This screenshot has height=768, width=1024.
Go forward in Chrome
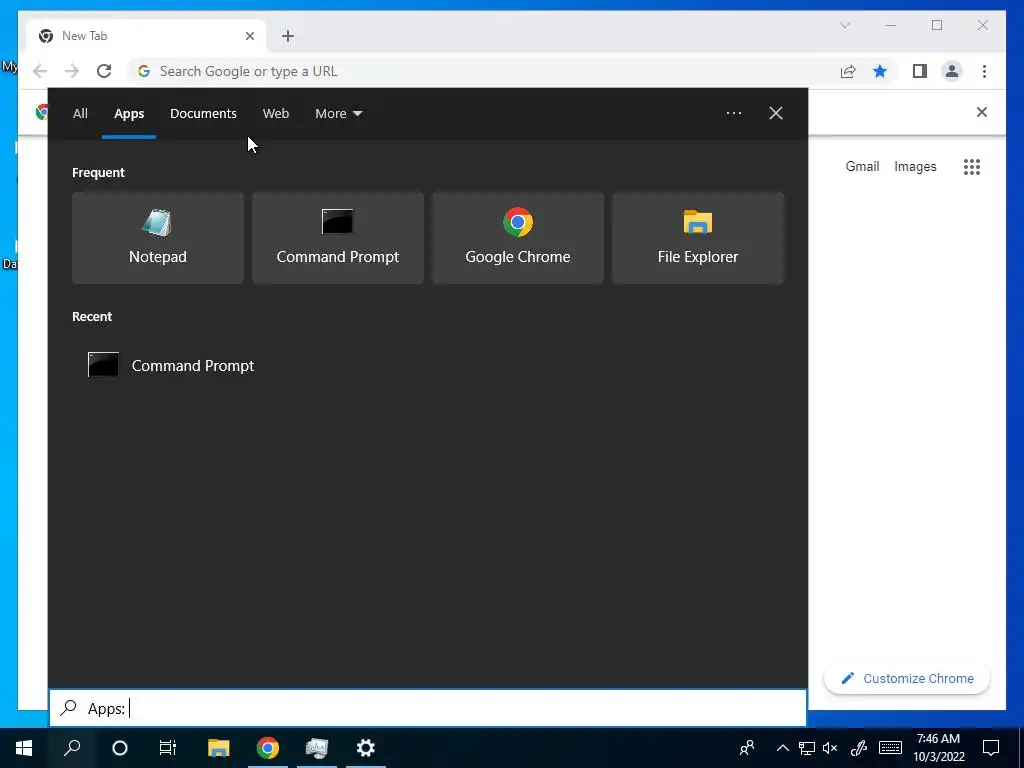(x=72, y=71)
